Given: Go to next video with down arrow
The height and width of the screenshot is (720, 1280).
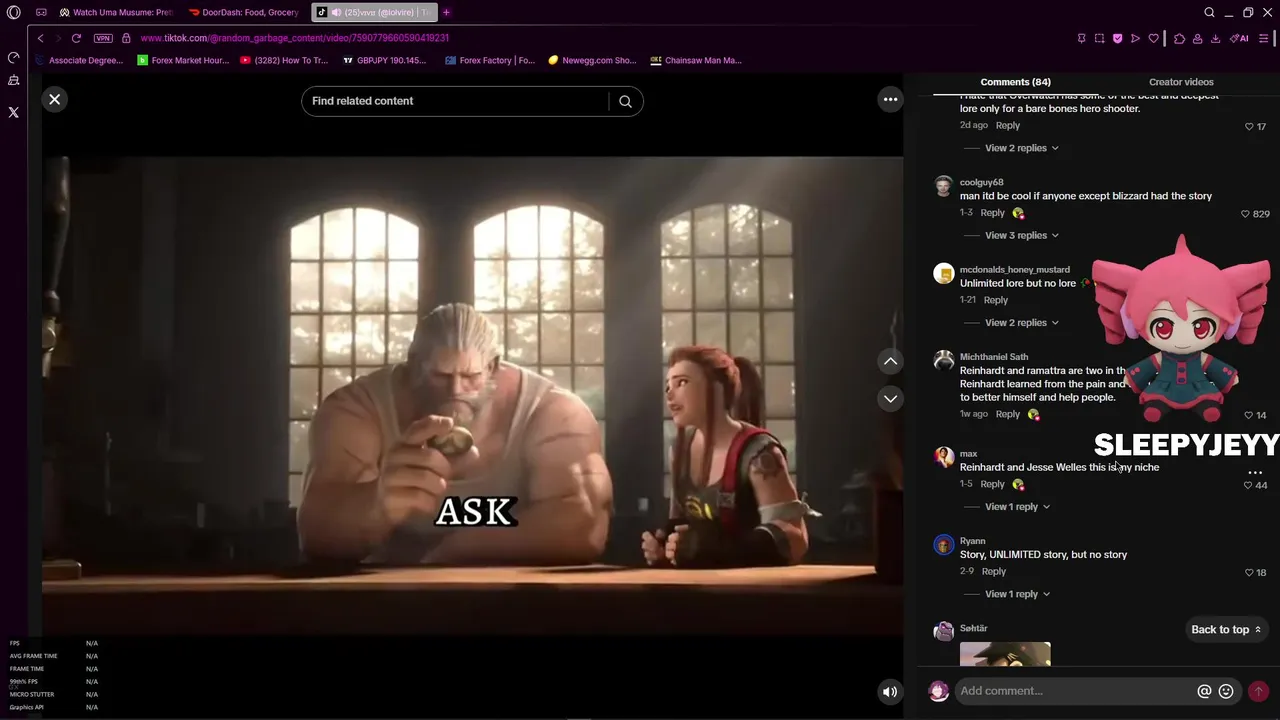Looking at the screenshot, I should click(890, 399).
